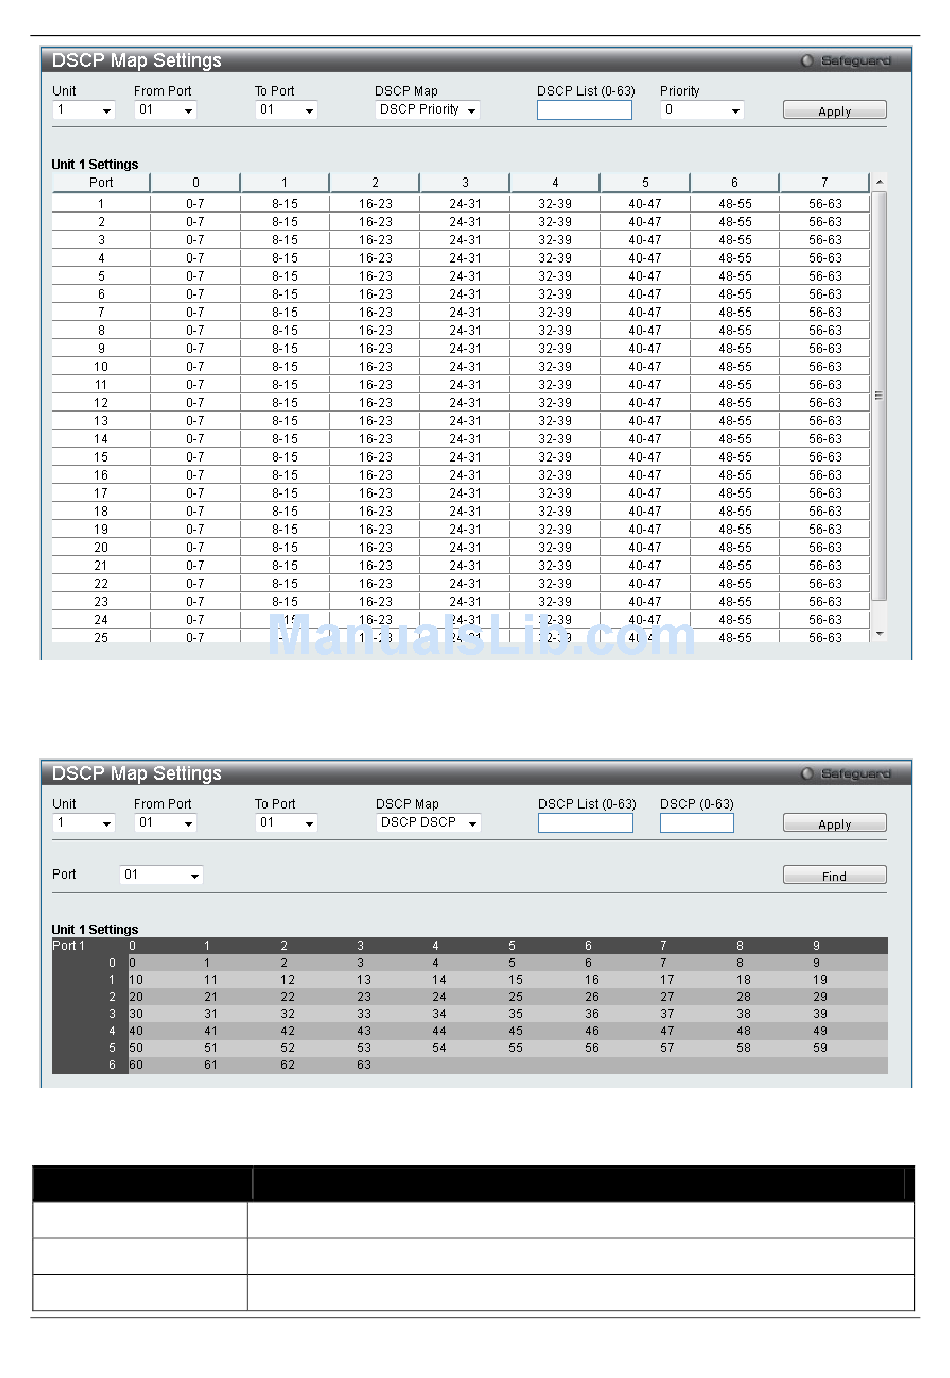
Task: Click DSCP value 19 in the lower table
Action: 820,980
